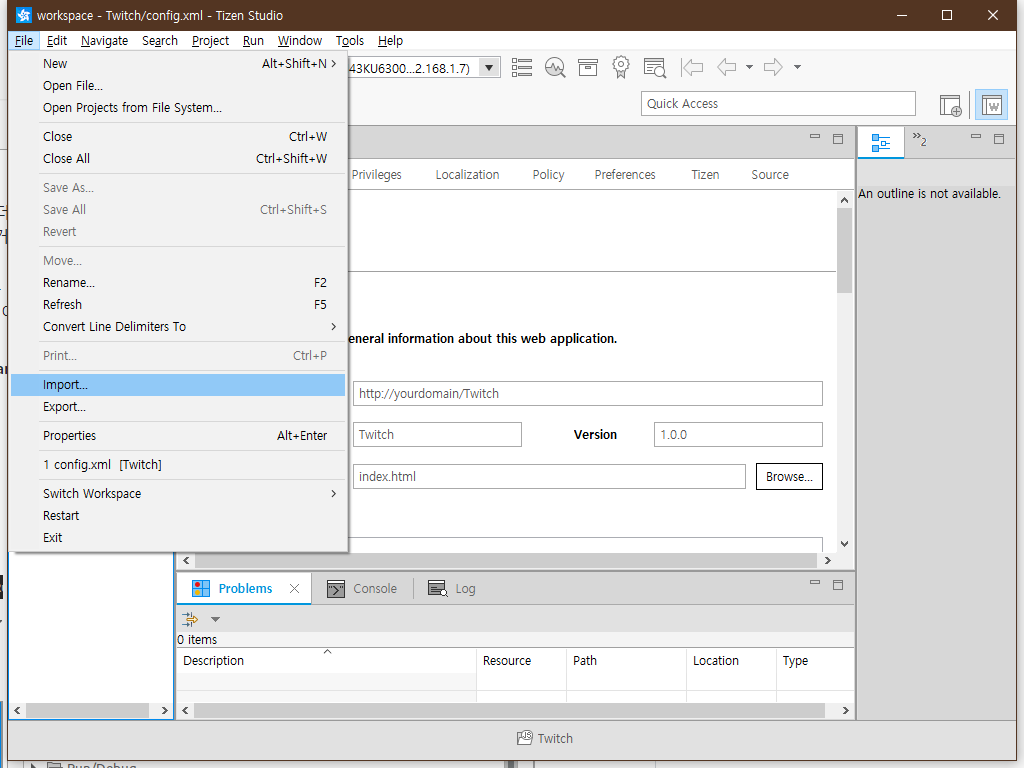Open the Navigate menu
Screen dimensions: 1024x768
104,40
